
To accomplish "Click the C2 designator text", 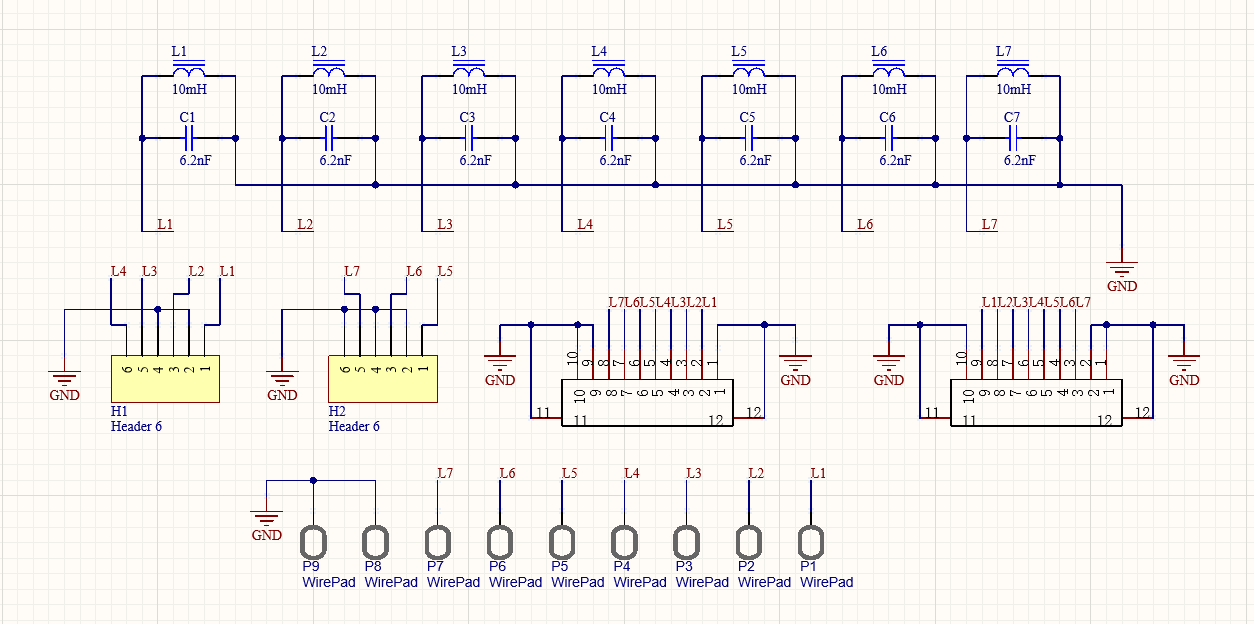I will tap(327, 117).
